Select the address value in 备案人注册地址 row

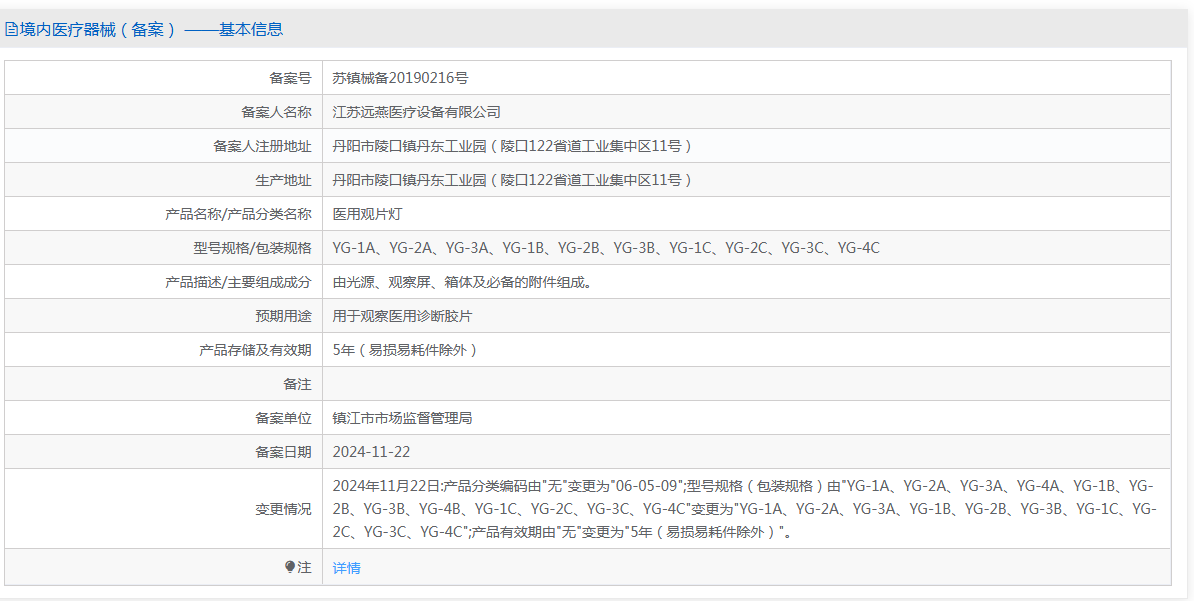[x=513, y=146]
